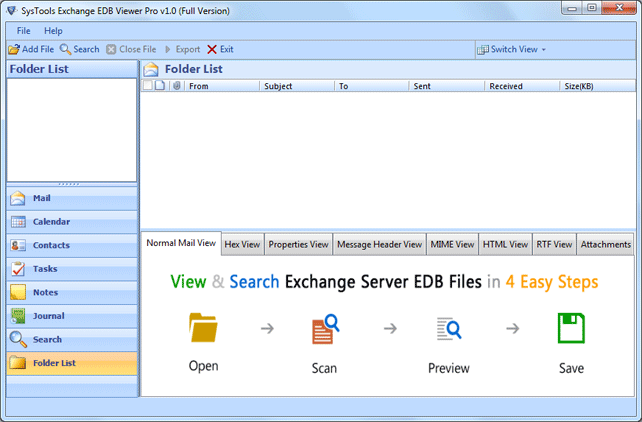Open the File menu
Screen dimensions: 642x422
[23, 31]
